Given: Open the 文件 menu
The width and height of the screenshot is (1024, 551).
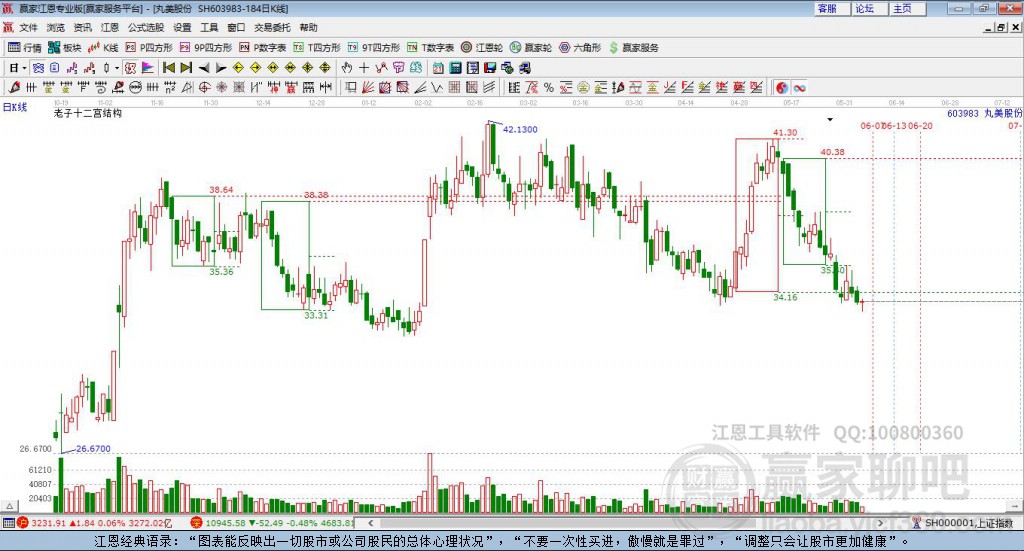Looking at the screenshot, I should (29, 27).
